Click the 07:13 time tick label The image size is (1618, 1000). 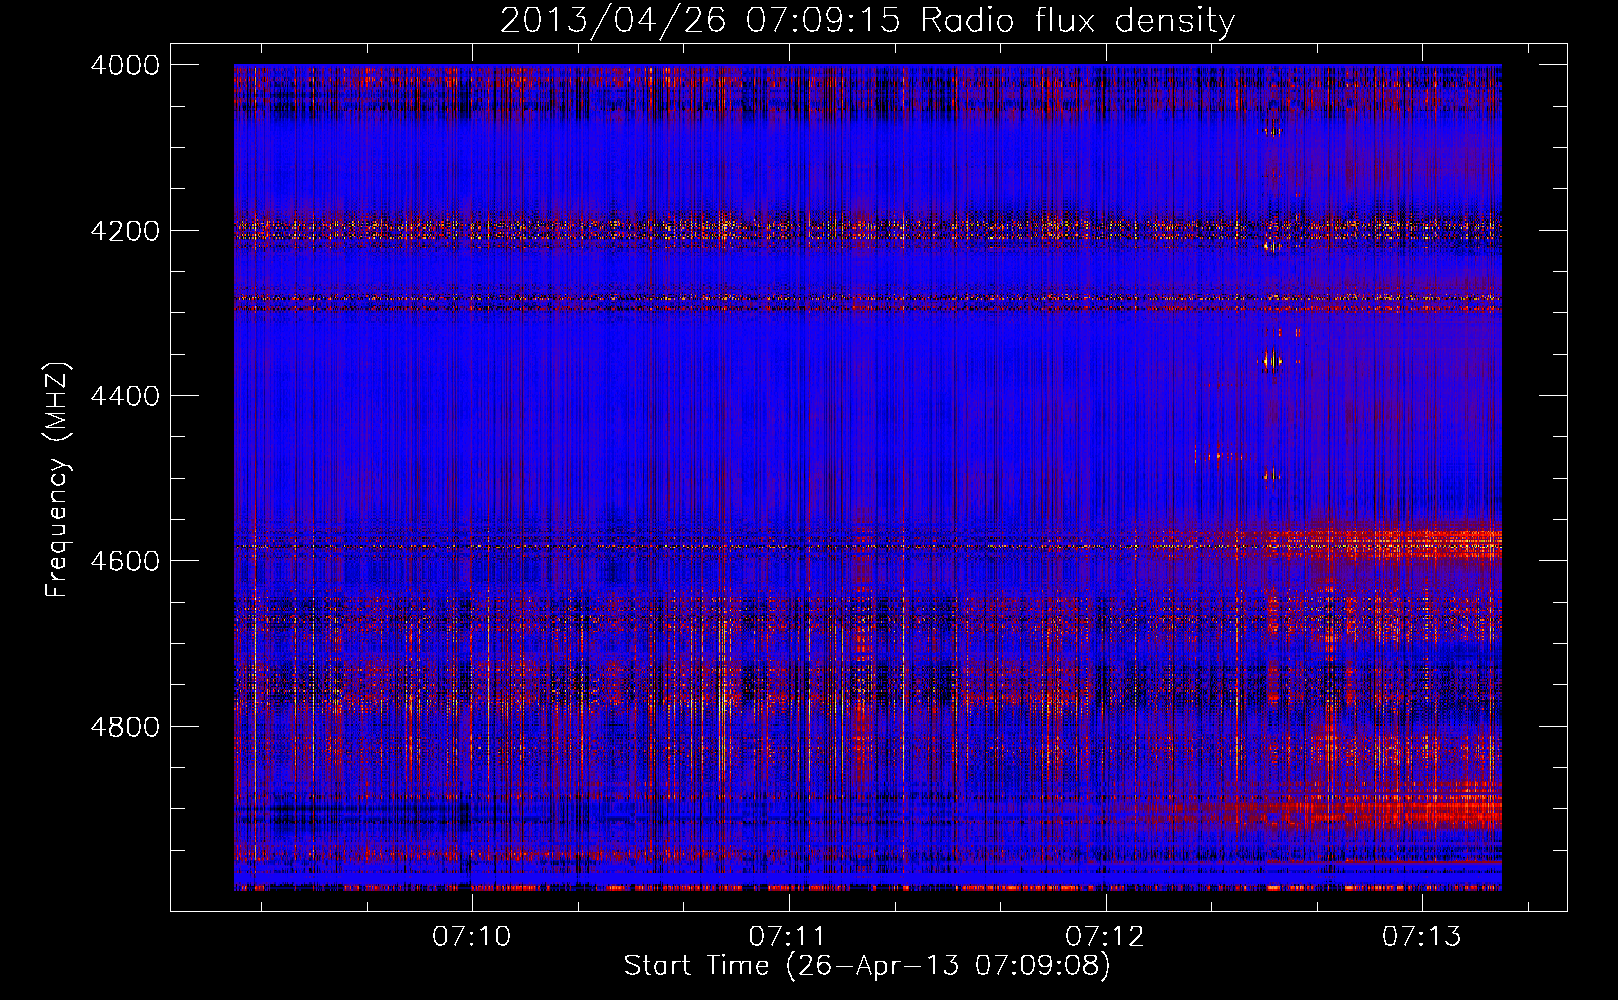(x=1422, y=936)
